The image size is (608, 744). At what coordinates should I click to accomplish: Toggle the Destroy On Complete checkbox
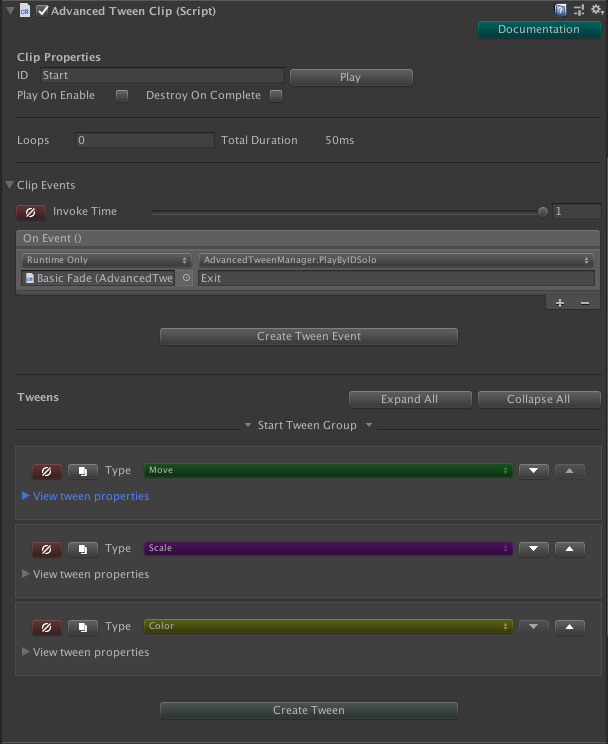pyautogui.click(x=276, y=96)
